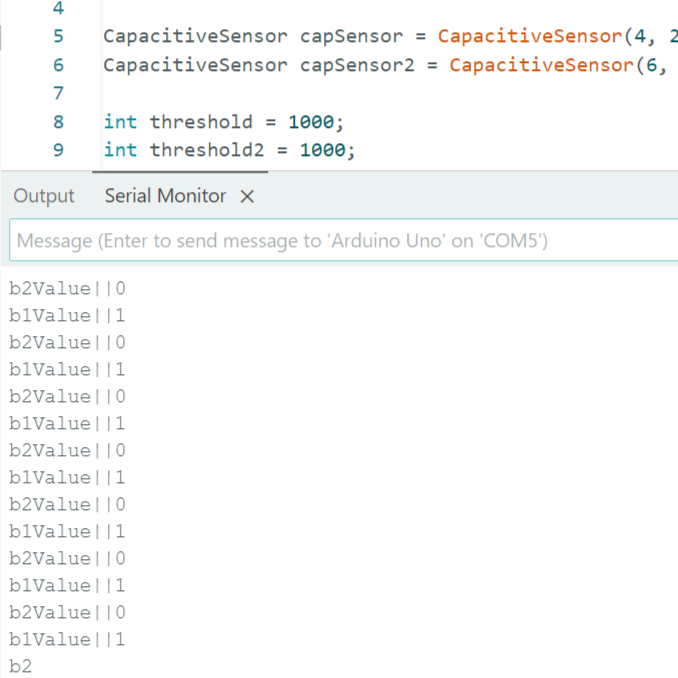Click the capSensor2 variable on line 6

point(357,65)
